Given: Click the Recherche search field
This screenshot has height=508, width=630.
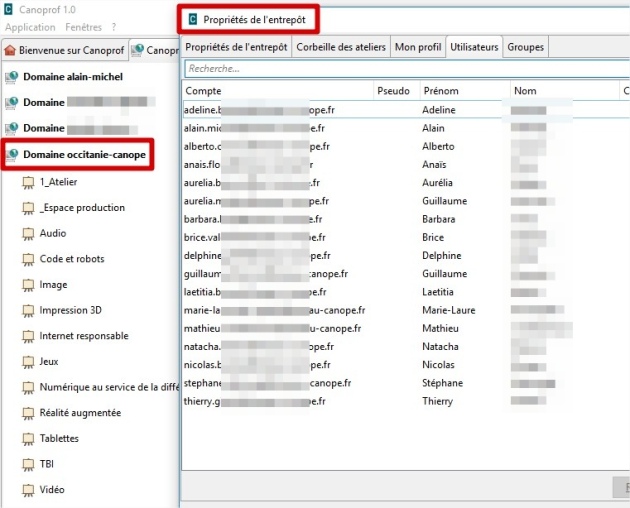Looking at the screenshot, I should [407, 69].
